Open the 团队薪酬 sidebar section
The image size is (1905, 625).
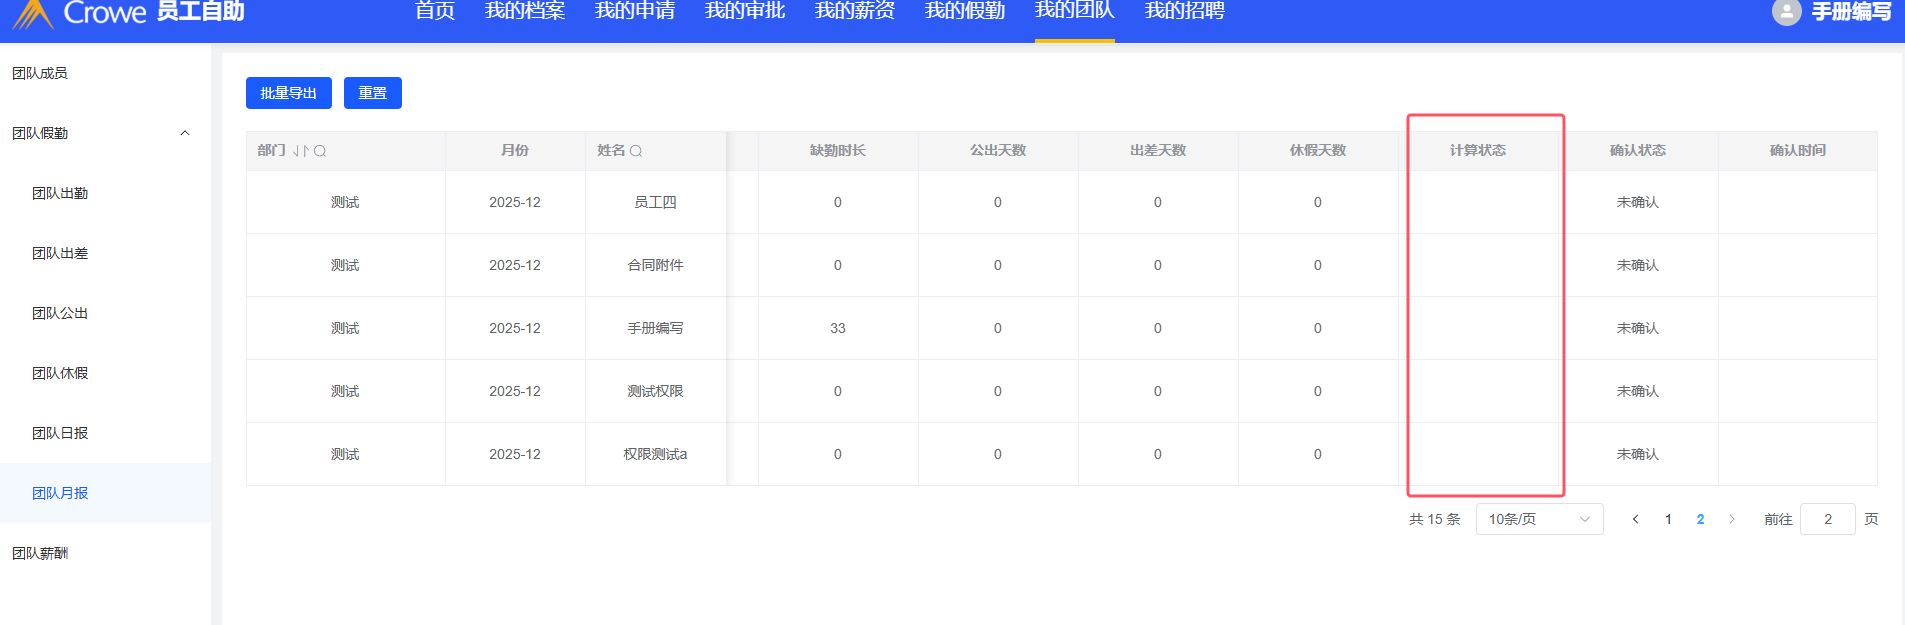(40, 553)
